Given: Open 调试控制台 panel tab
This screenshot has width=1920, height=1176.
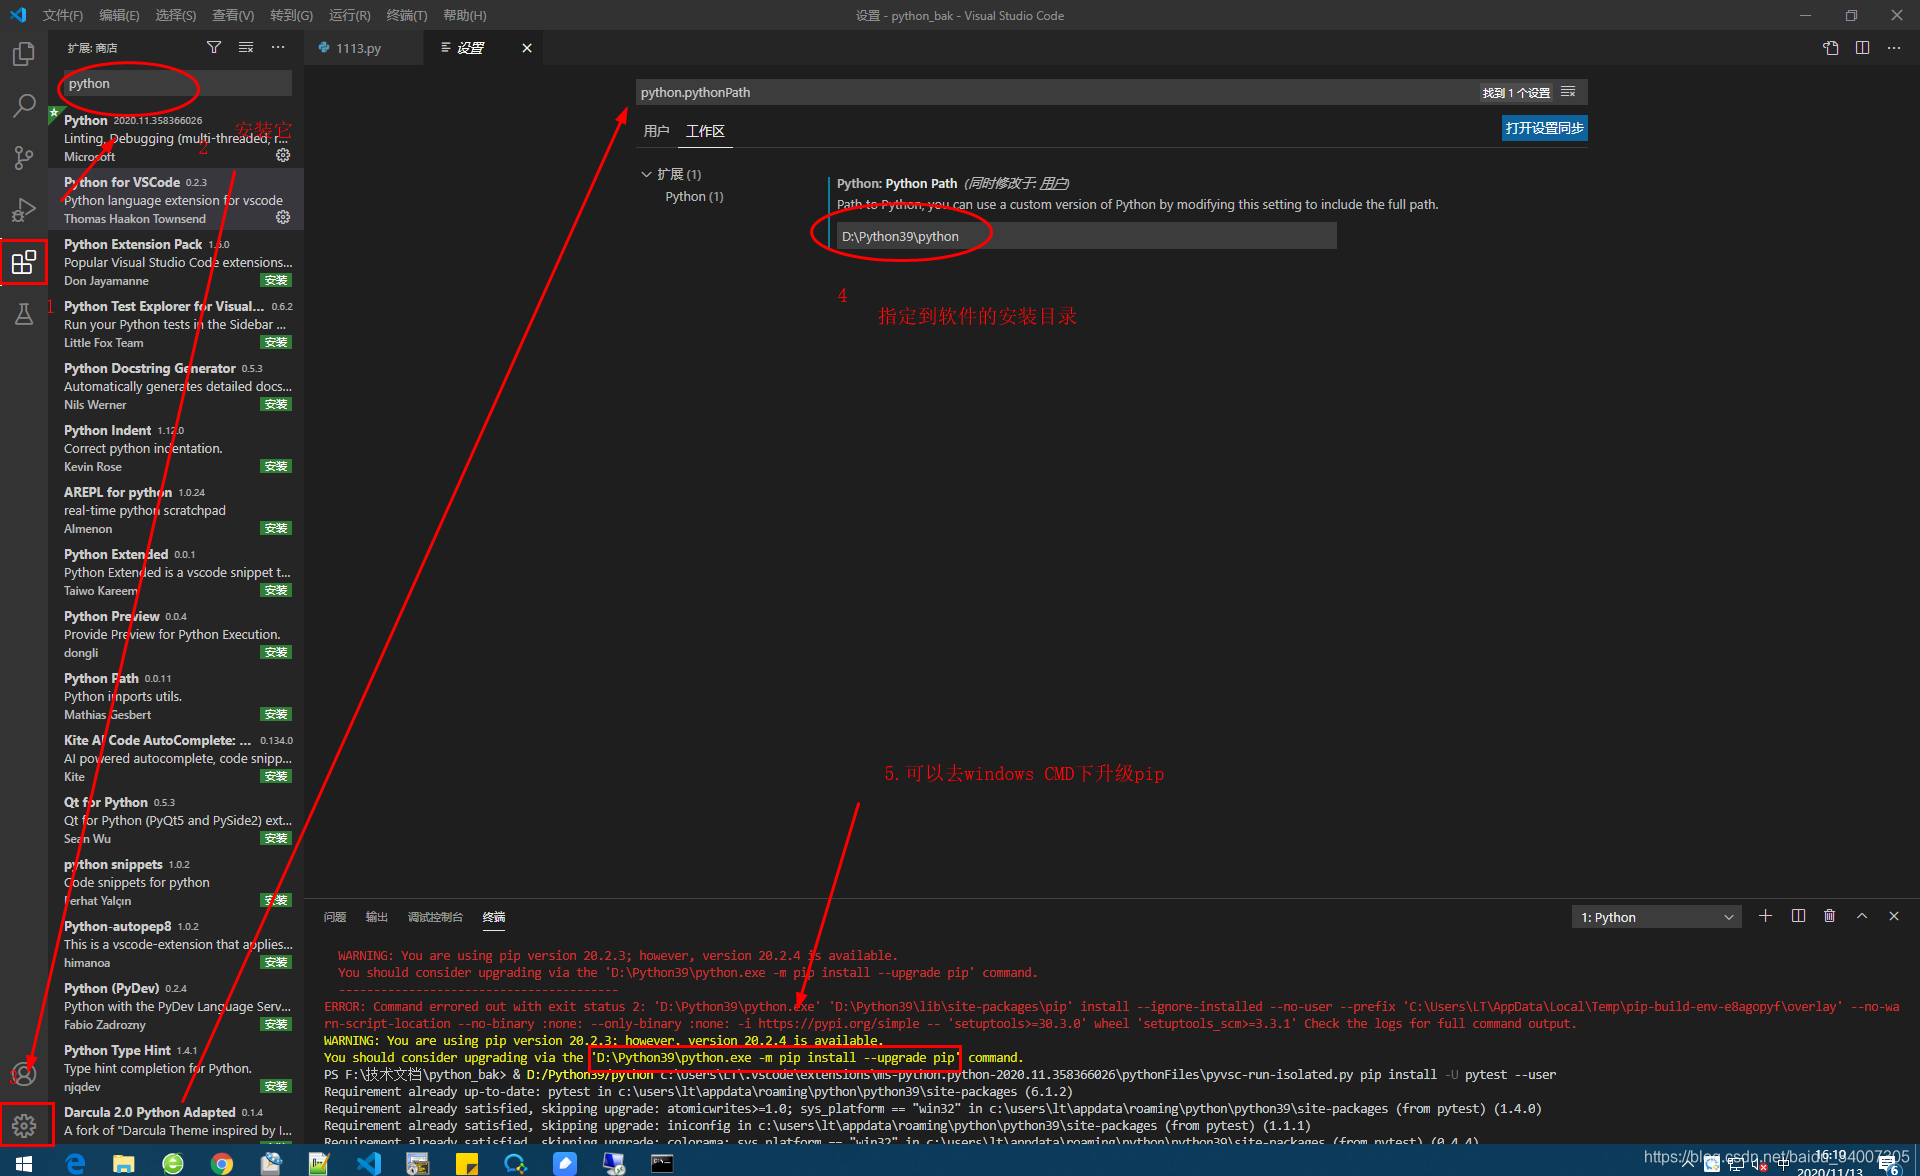Looking at the screenshot, I should (x=435, y=917).
